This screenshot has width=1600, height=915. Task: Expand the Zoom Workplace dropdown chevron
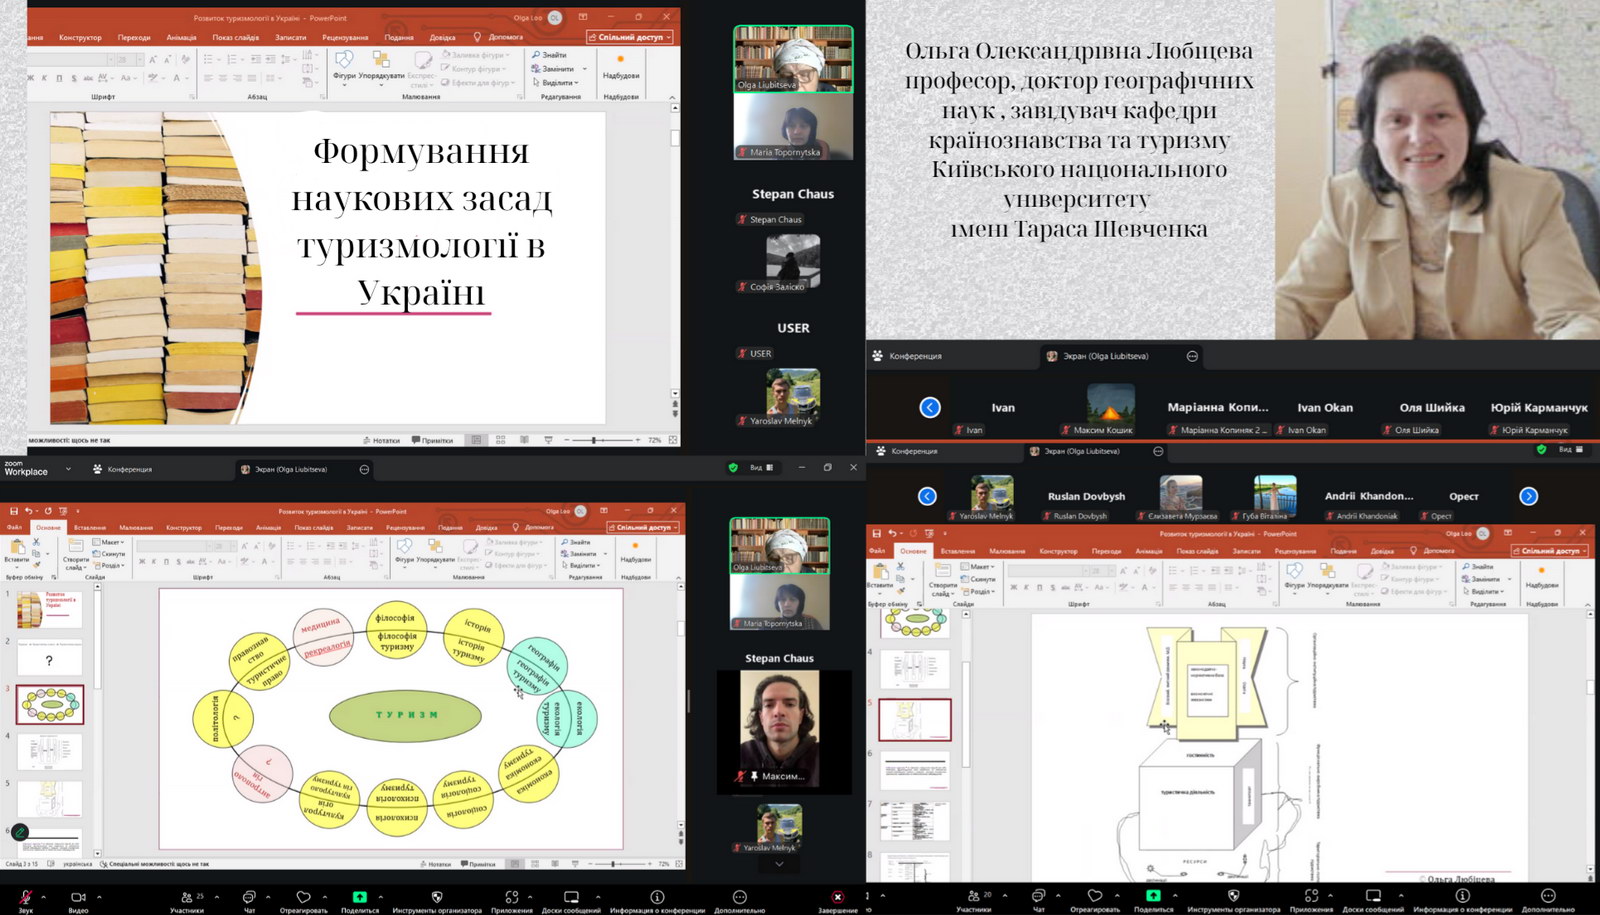(68, 469)
